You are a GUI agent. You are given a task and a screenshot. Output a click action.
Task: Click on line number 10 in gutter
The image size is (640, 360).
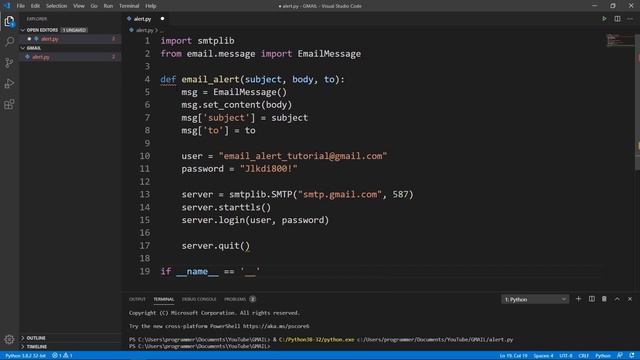[x=144, y=156]
